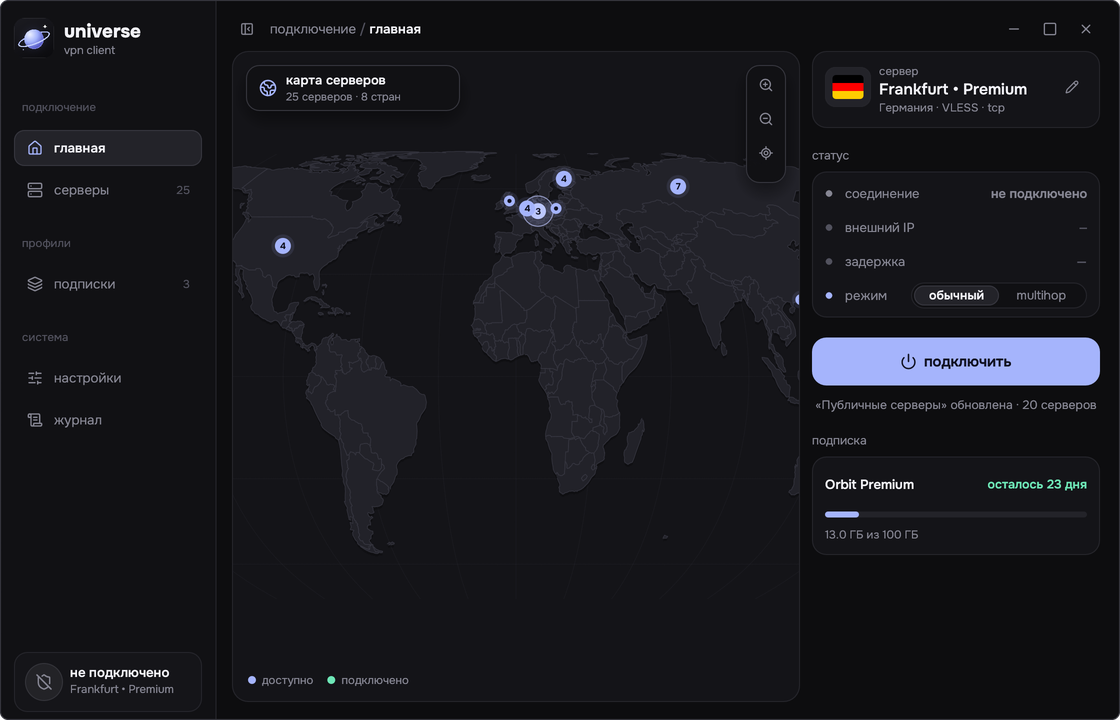1120x720 pixels.
Task: Click the universe planet logo icon
Action: (x=34, y=38)
